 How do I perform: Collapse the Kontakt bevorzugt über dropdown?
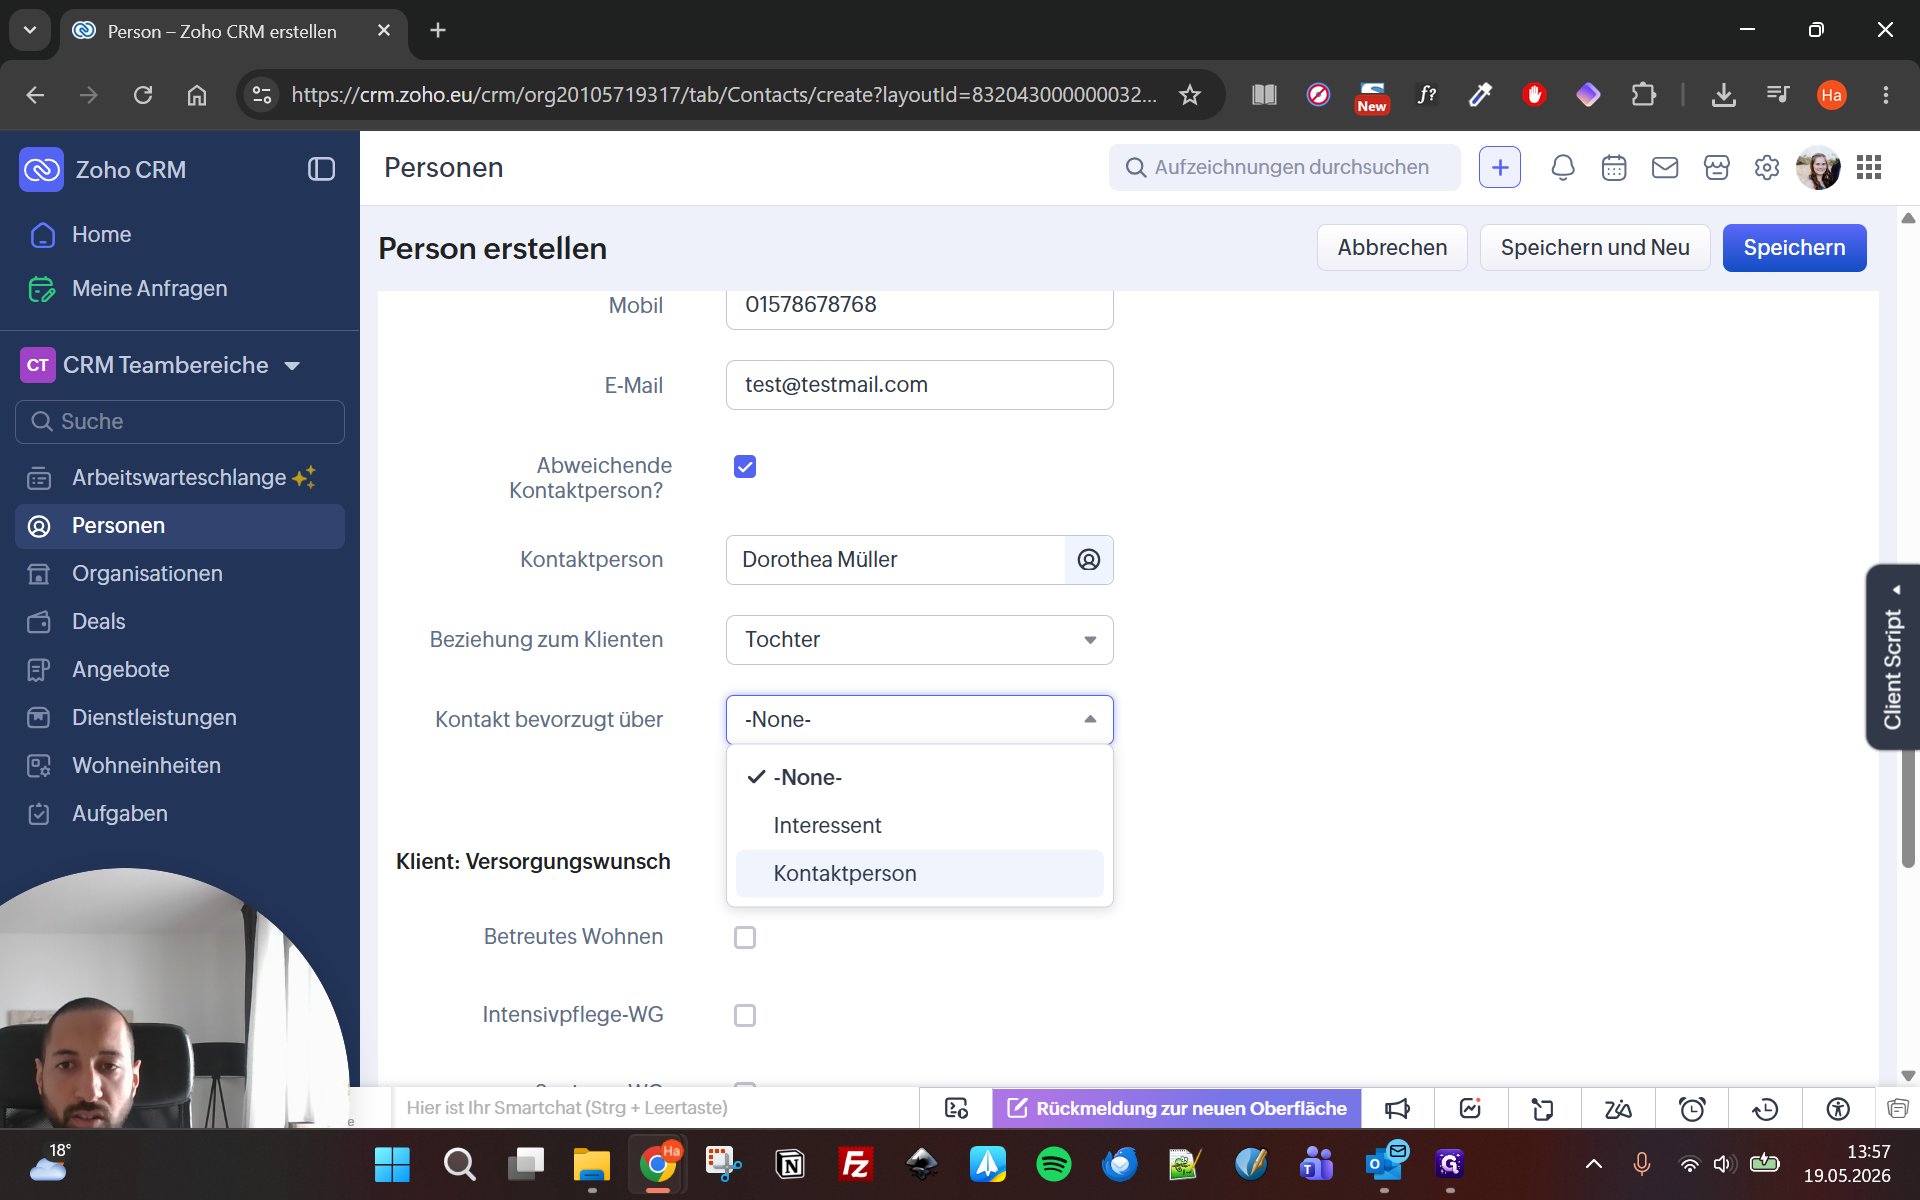coord(919,720)
